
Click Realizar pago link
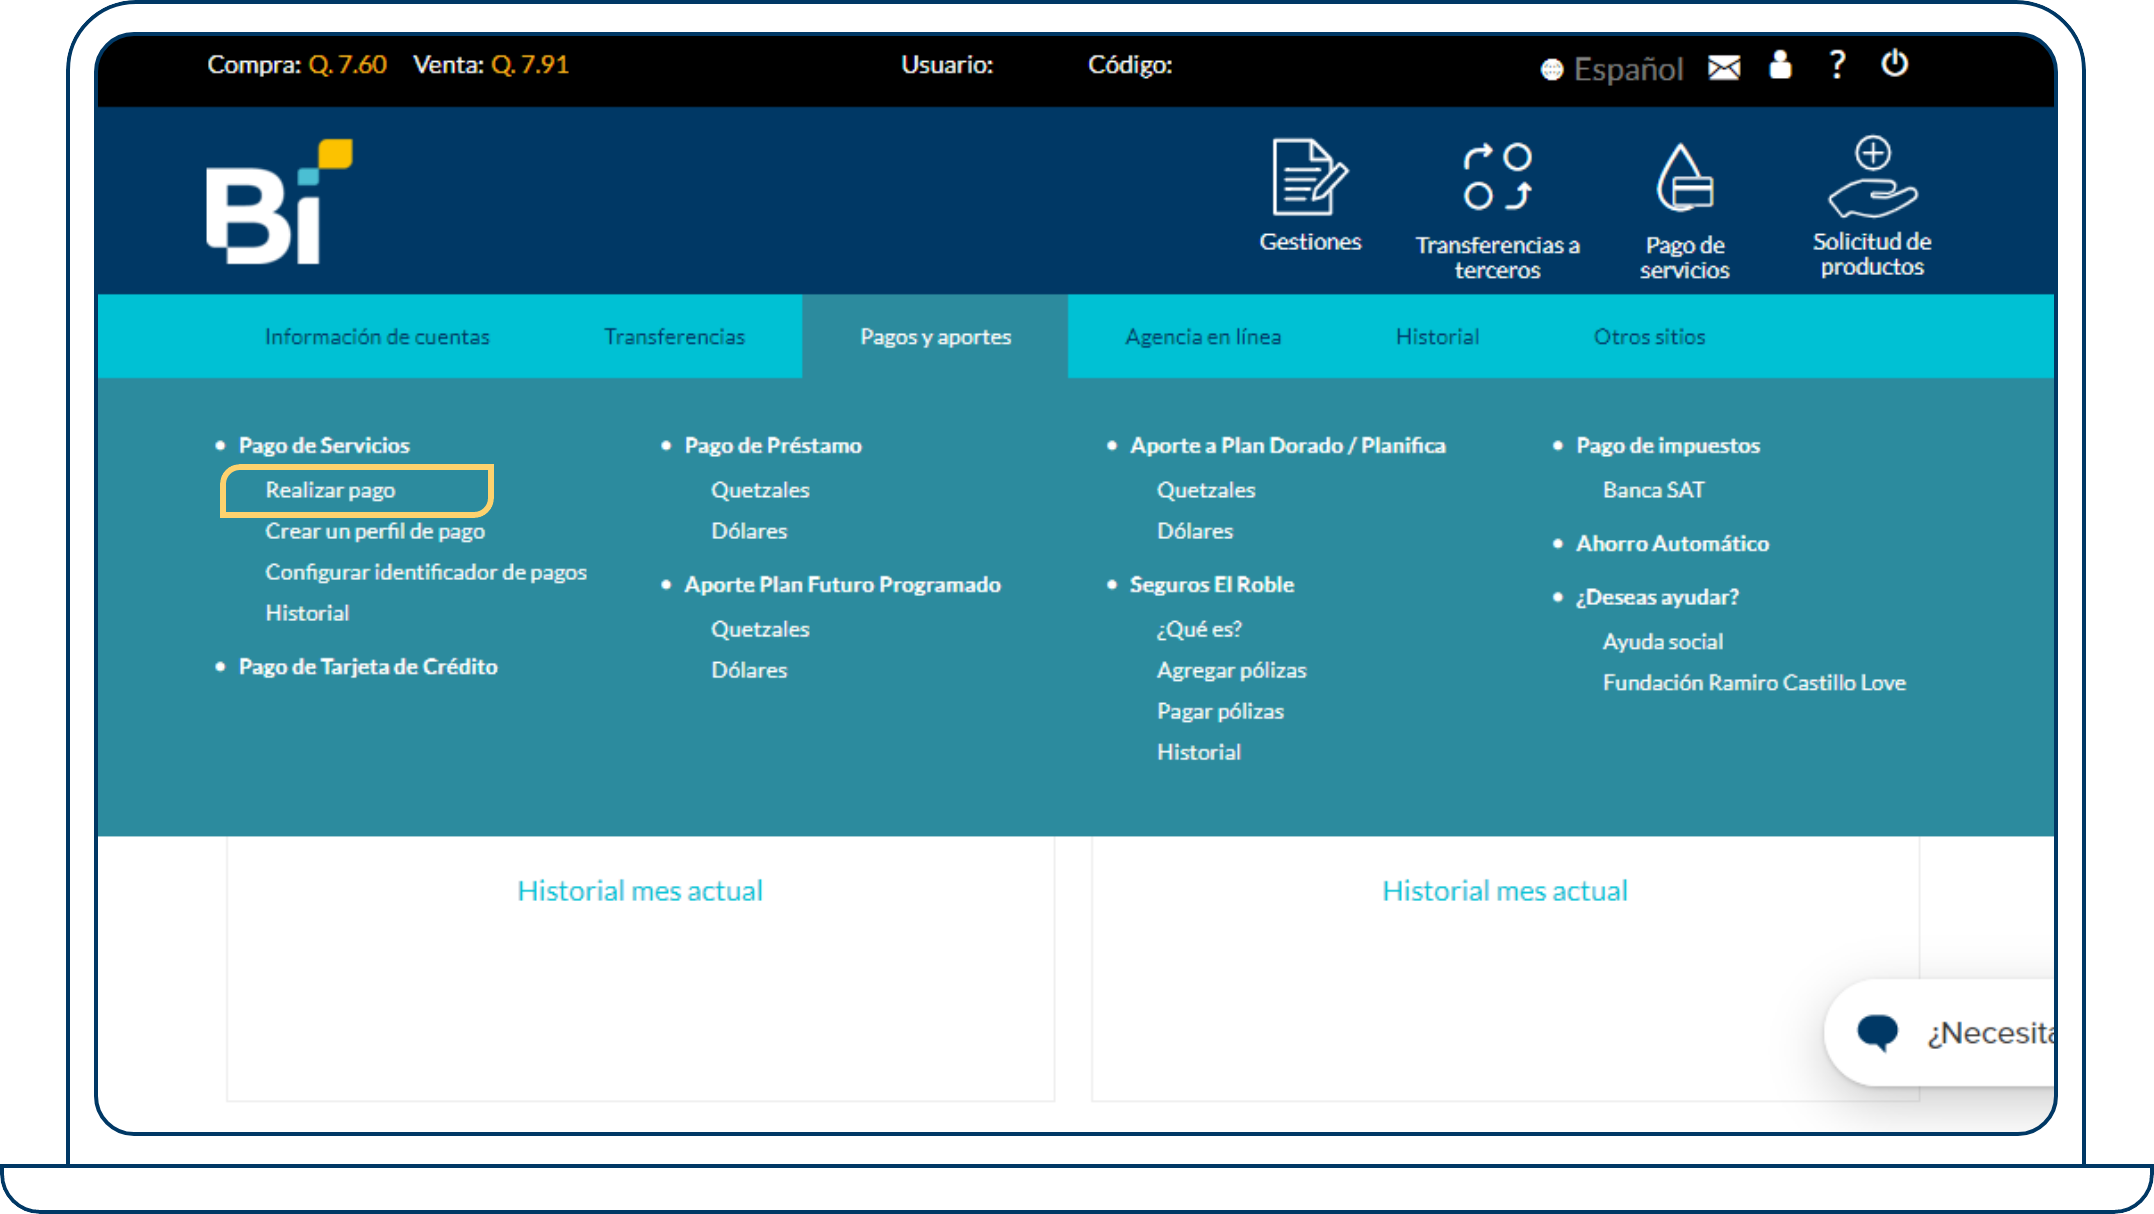[x=330, y=490]
